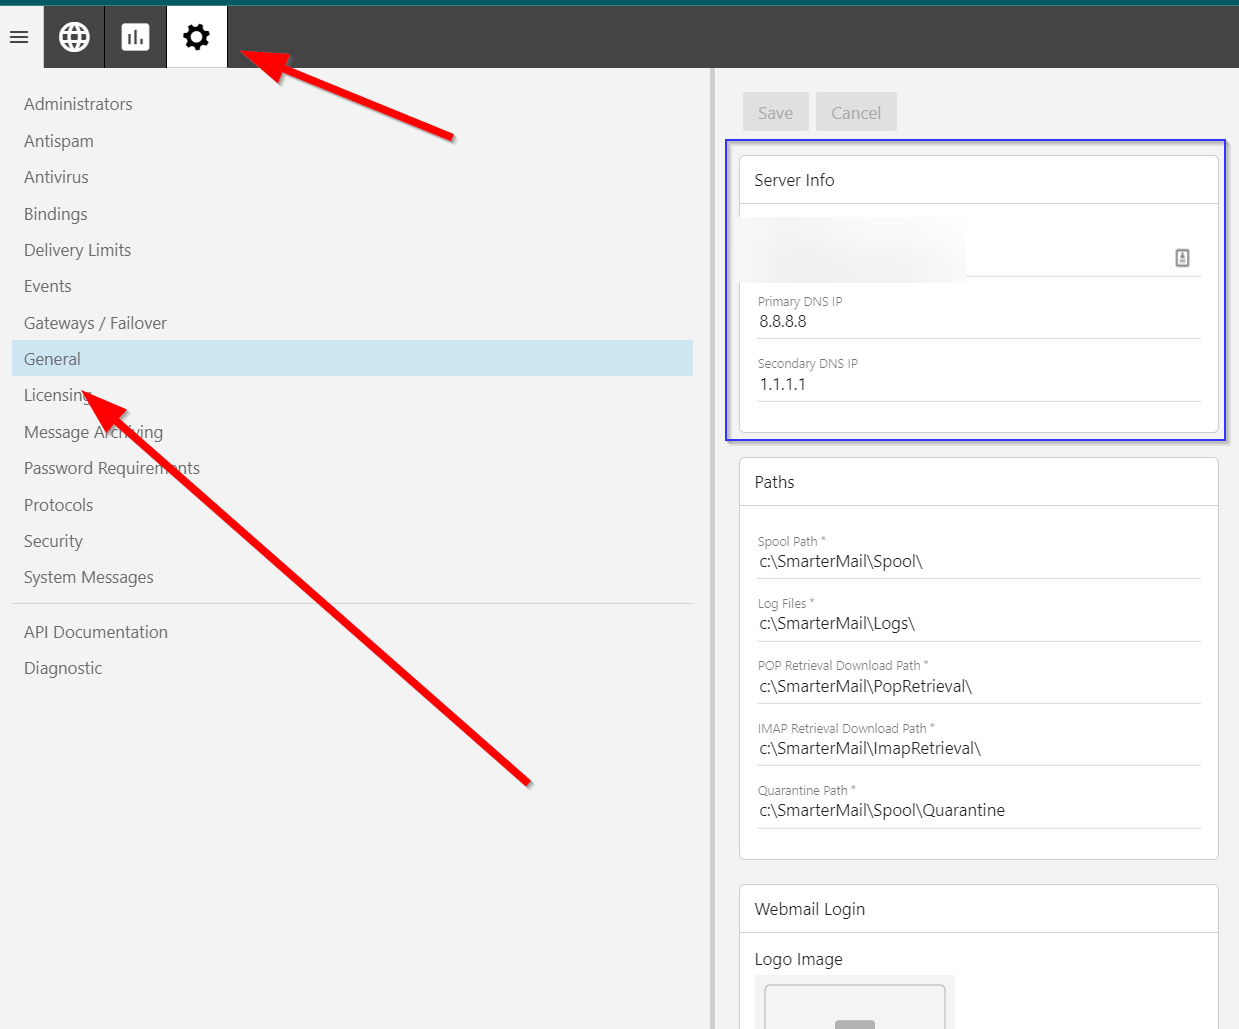
Task: Click the logo image placeholder thumbnail
Action: [x=854, y=1005]
